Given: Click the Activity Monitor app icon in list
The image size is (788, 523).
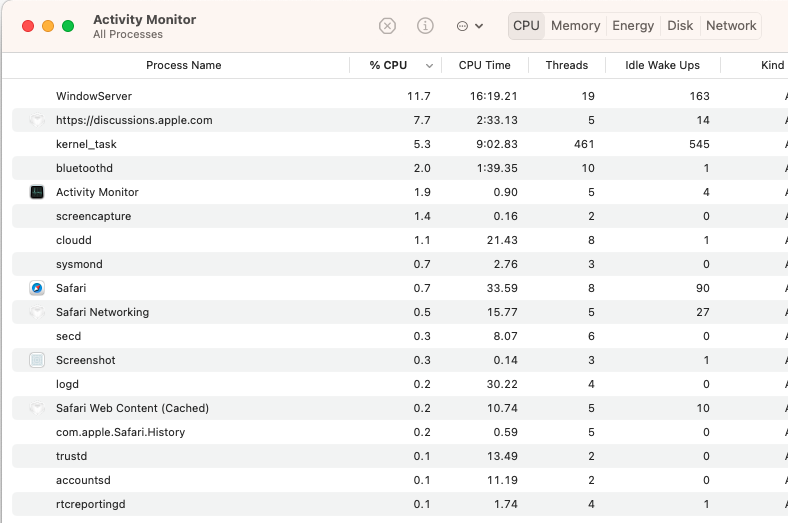Looking at the screenshot, I should tap(37, 192).
